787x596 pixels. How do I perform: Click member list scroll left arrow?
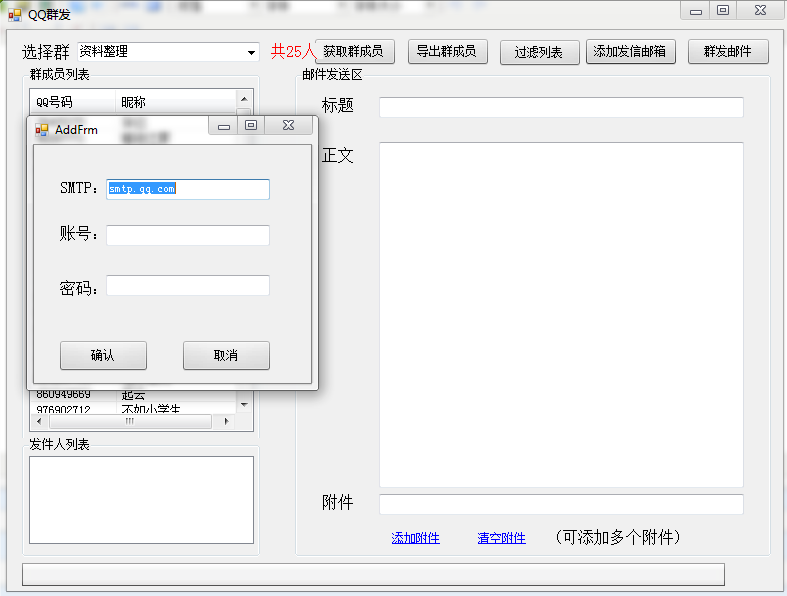tap(39, 421)
